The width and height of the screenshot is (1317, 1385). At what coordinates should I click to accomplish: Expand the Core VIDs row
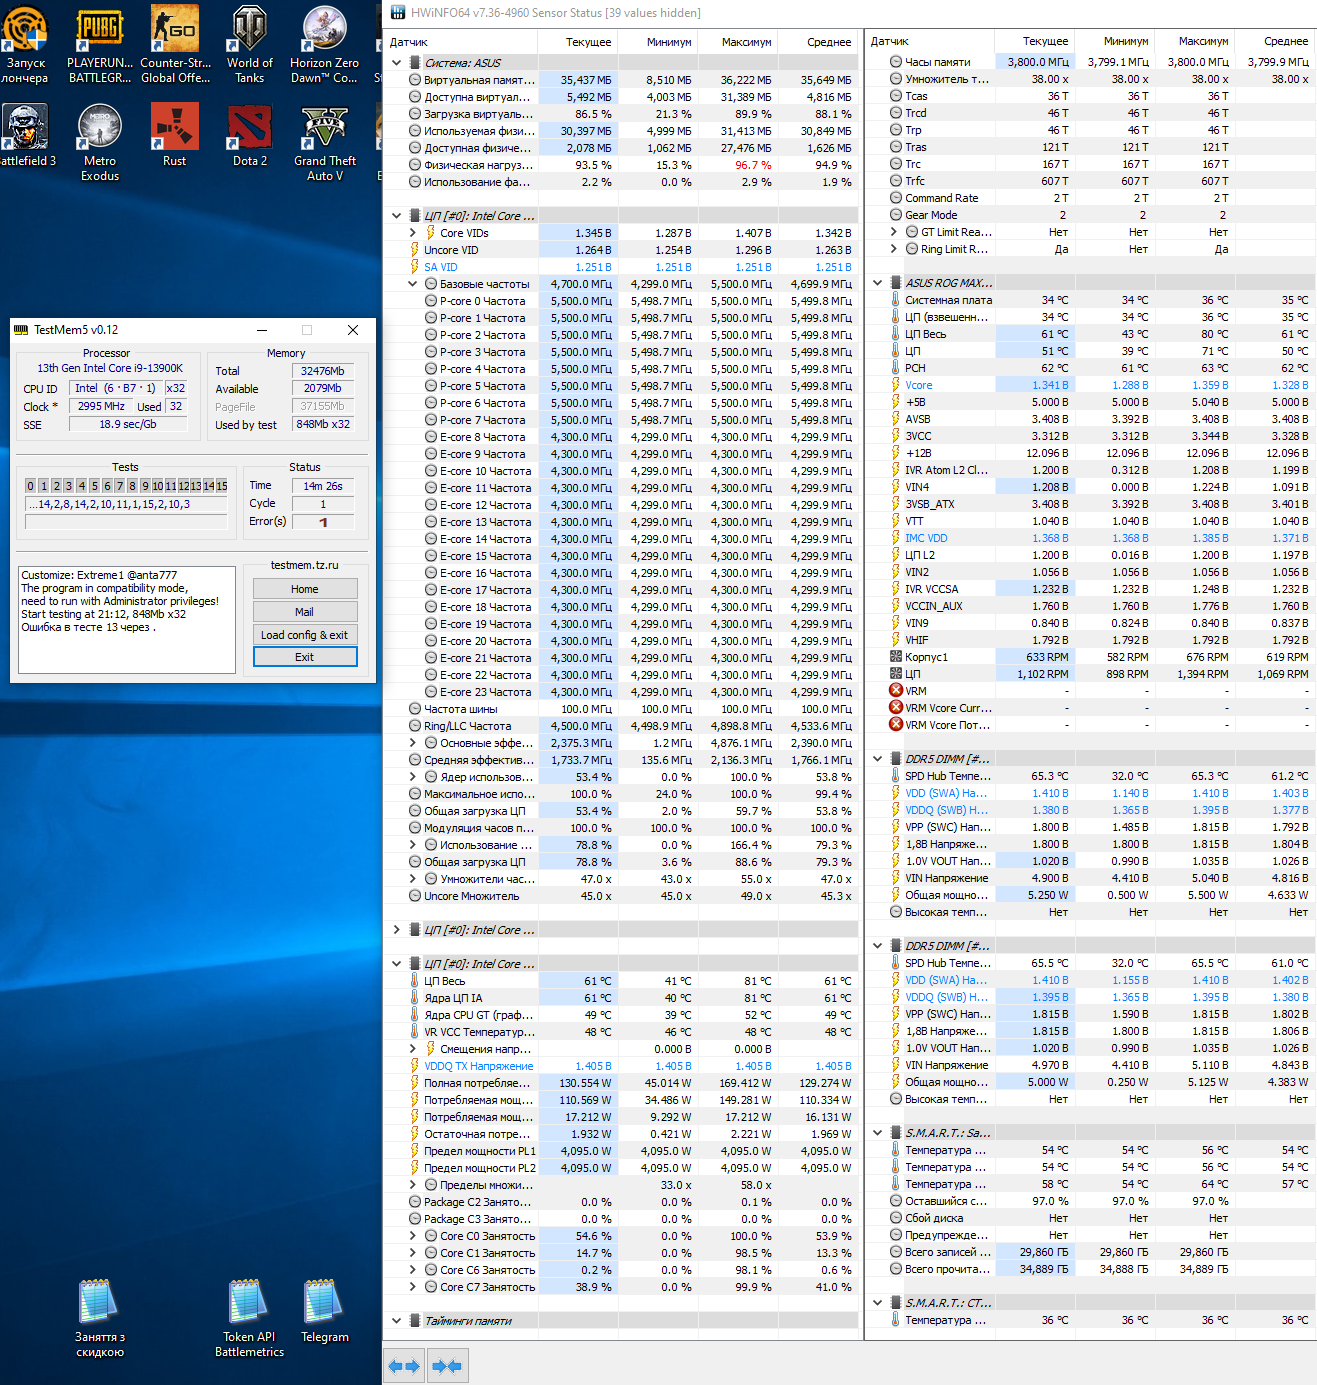pos(413,233)
